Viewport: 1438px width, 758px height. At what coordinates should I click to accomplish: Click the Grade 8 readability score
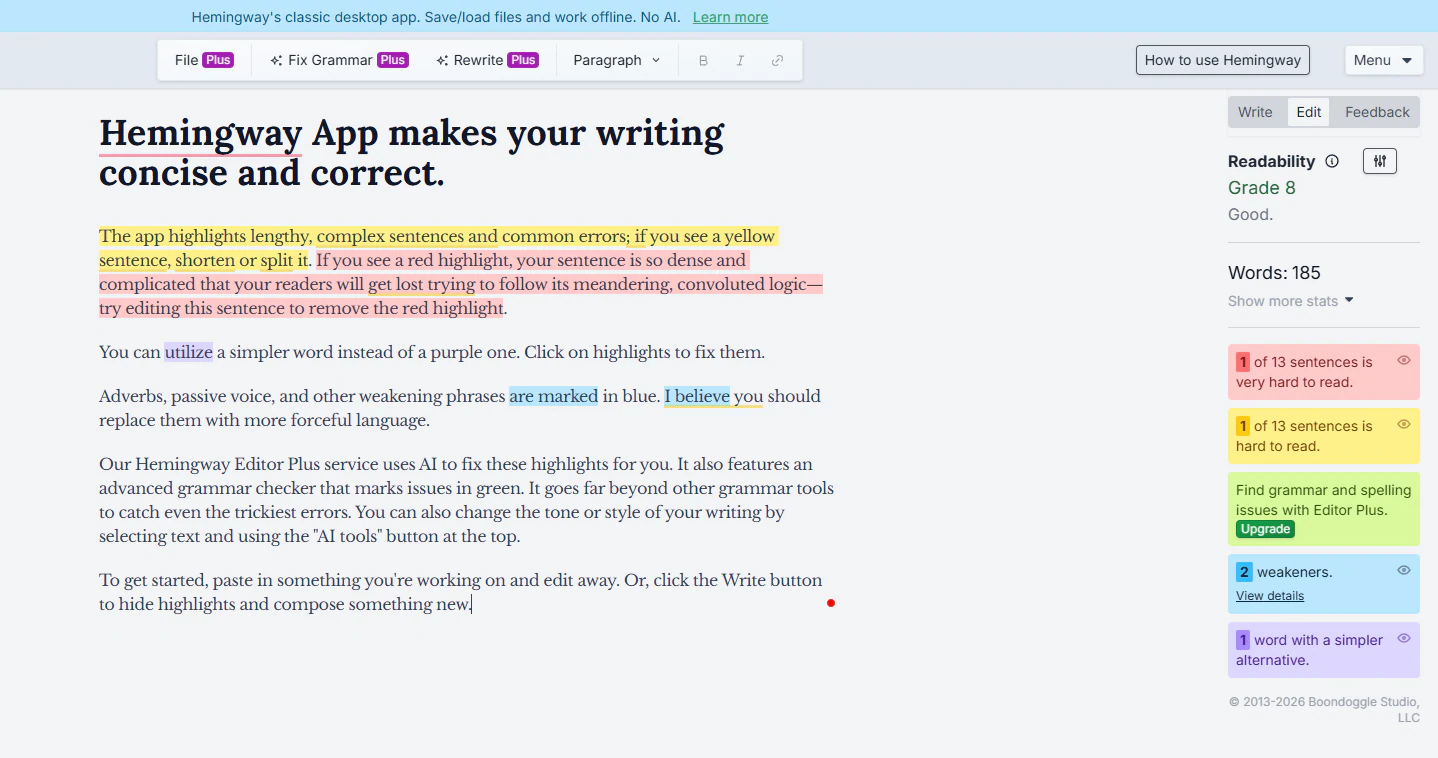tap(1262, 188)
